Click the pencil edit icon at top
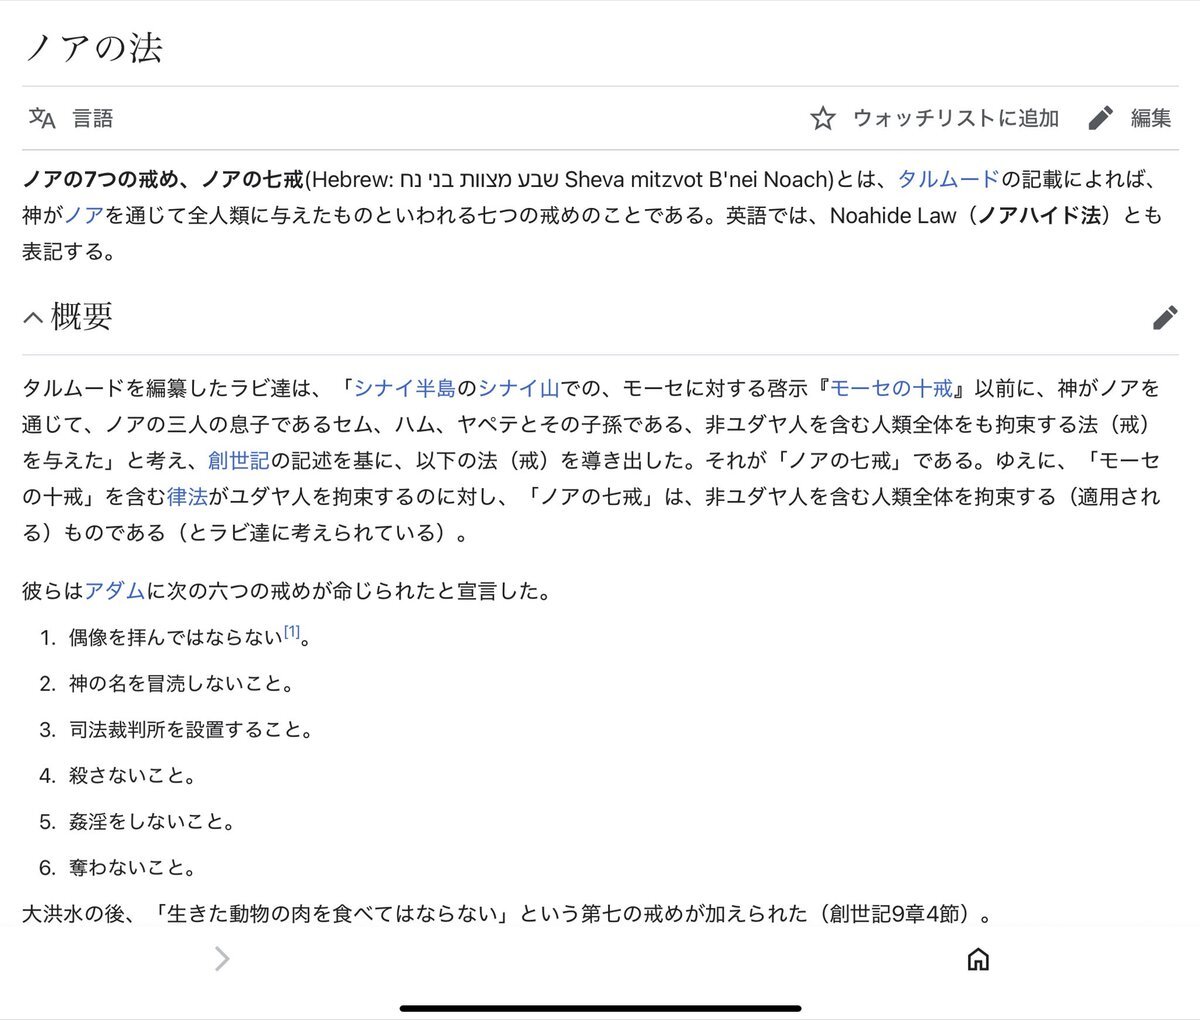Screen dimensions: 1200x1020 1100,118
